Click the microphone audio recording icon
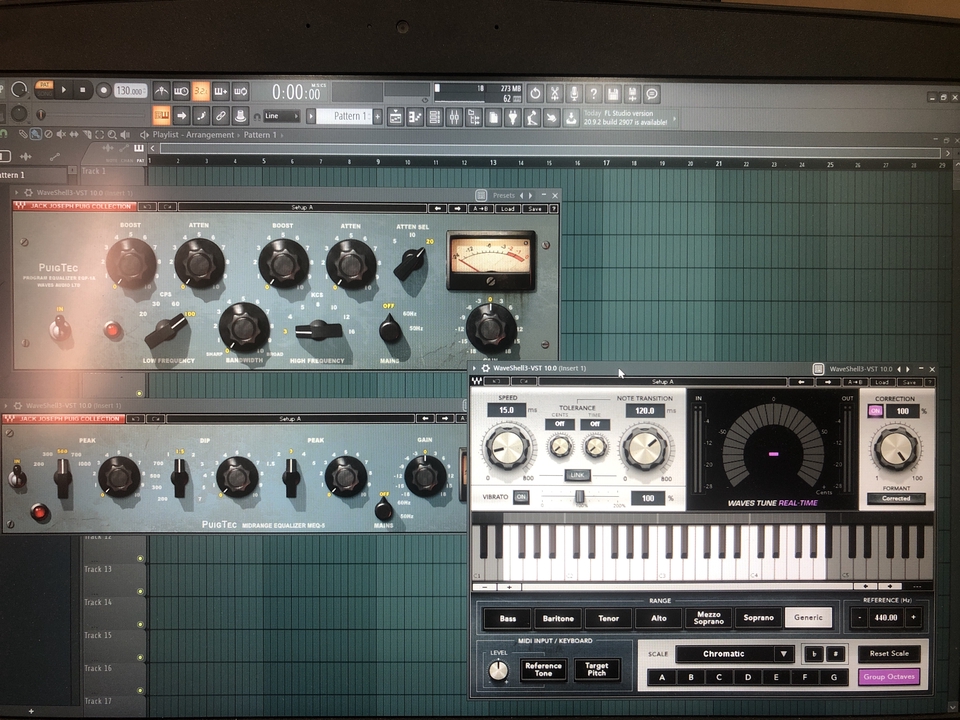The width and height of the screenshot is (960, 720). tap(574, 93)
